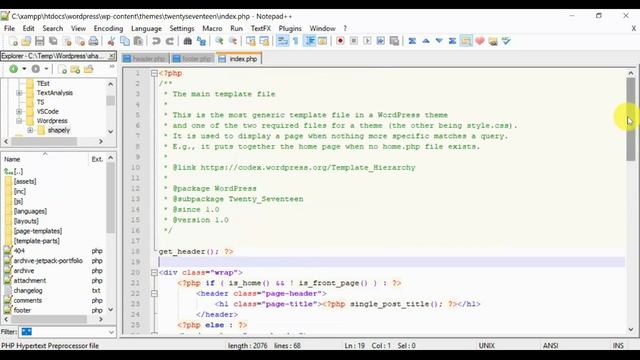This screenshot has height=360, width=640.
Task: Click the Copy toolbar icon
Action: (x=124, y=41)
